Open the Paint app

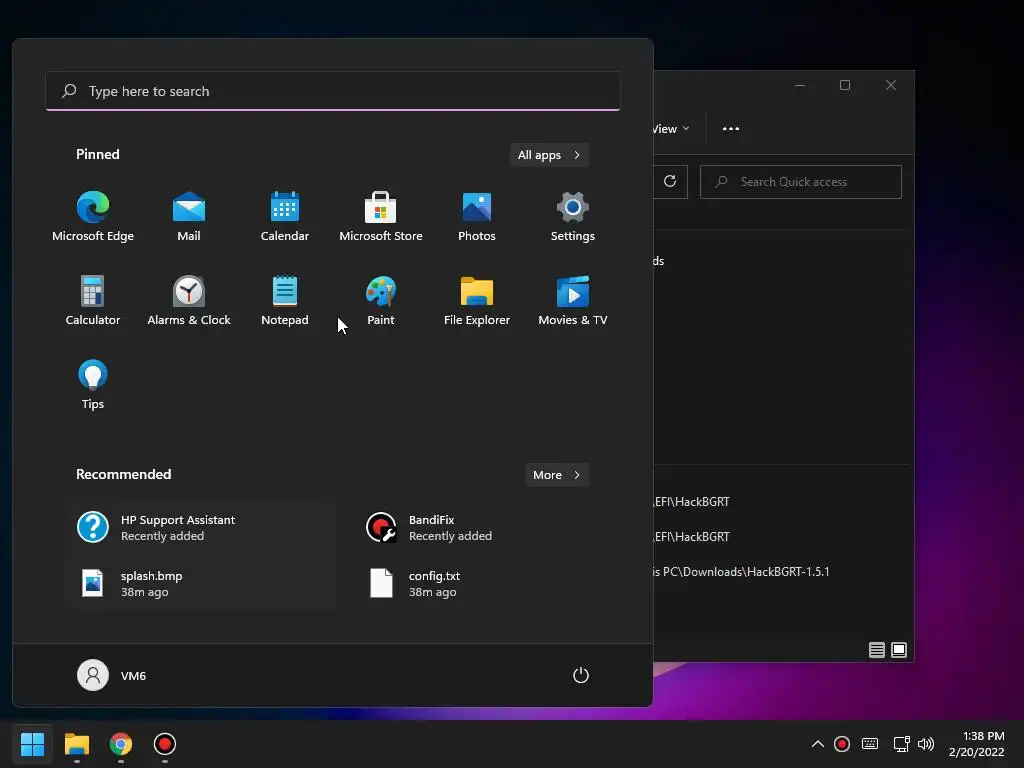click(x=381, y=301)
